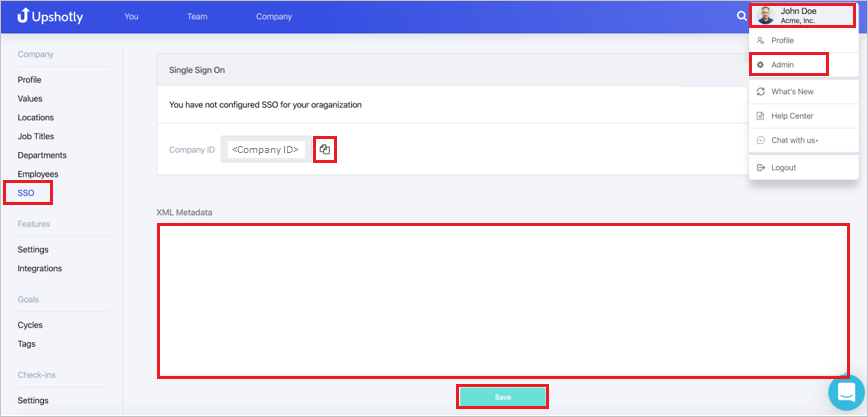The image size is (868, 417).
Task: Open Settings under Check-ins
Action: [x=33, y=400]
